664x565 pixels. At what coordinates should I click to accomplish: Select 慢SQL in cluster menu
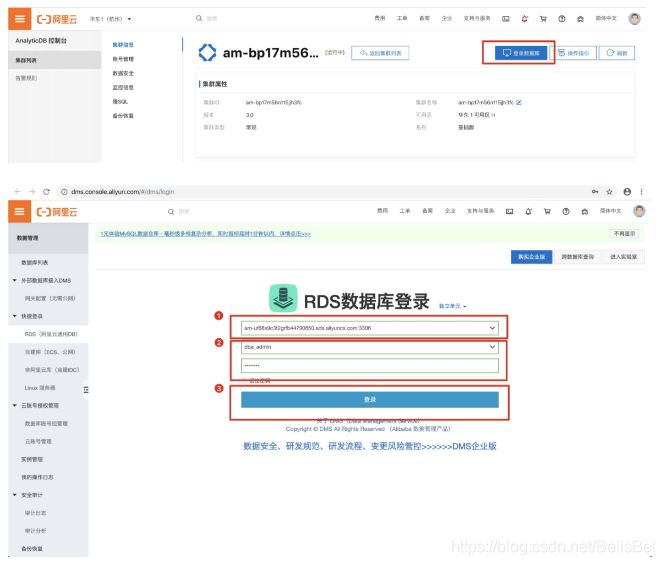click(x=120, y=102)
